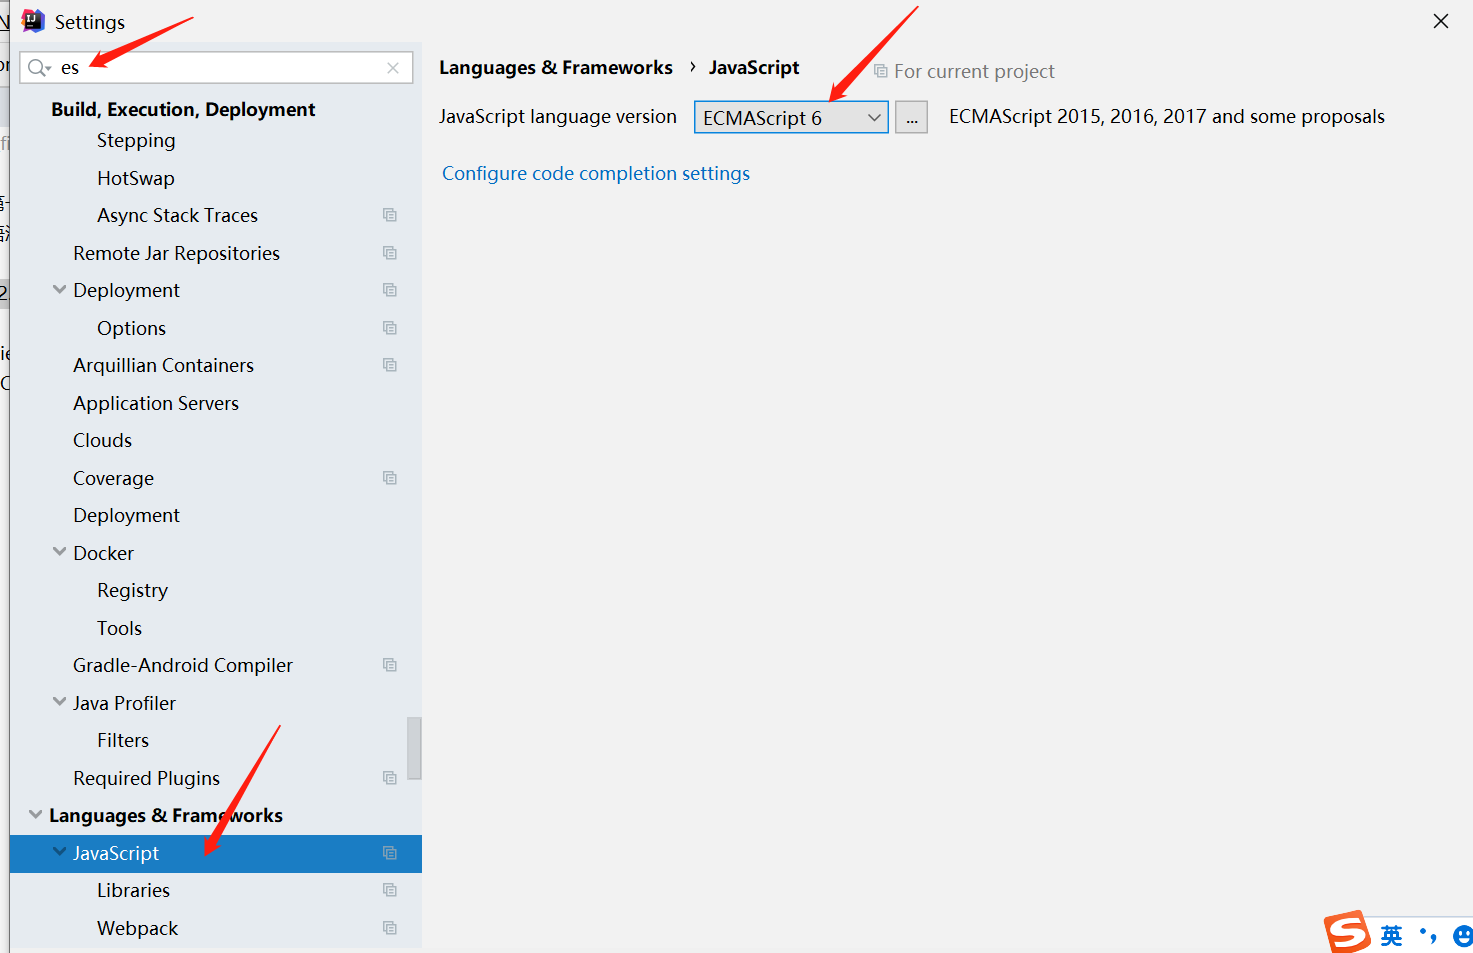The width and height of the screenshot is (1473, 953).
Task: Select Options under Deployment
Action: click(x=131, y=328)
